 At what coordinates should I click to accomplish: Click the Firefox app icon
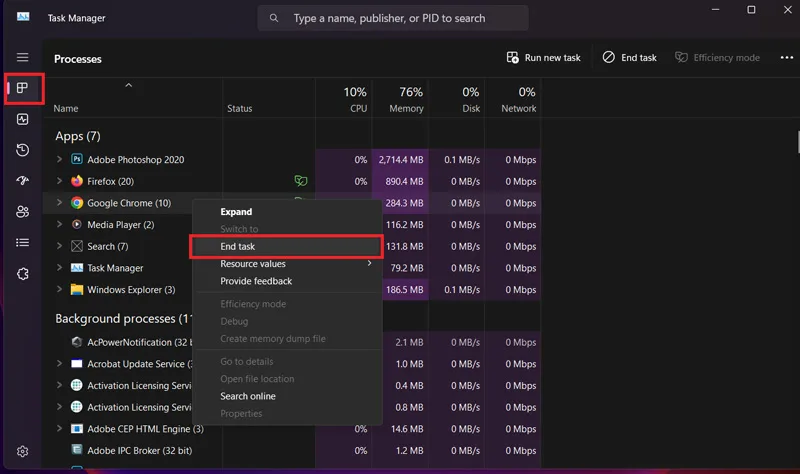pos(77,181)
